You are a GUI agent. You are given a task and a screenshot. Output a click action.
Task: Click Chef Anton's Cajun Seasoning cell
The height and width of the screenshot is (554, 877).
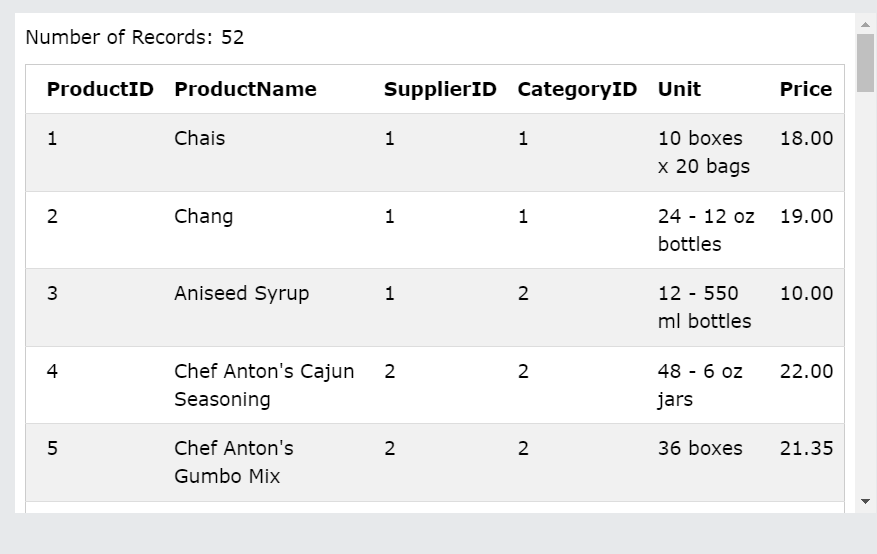pyautogui.click(x=264, y=385)
